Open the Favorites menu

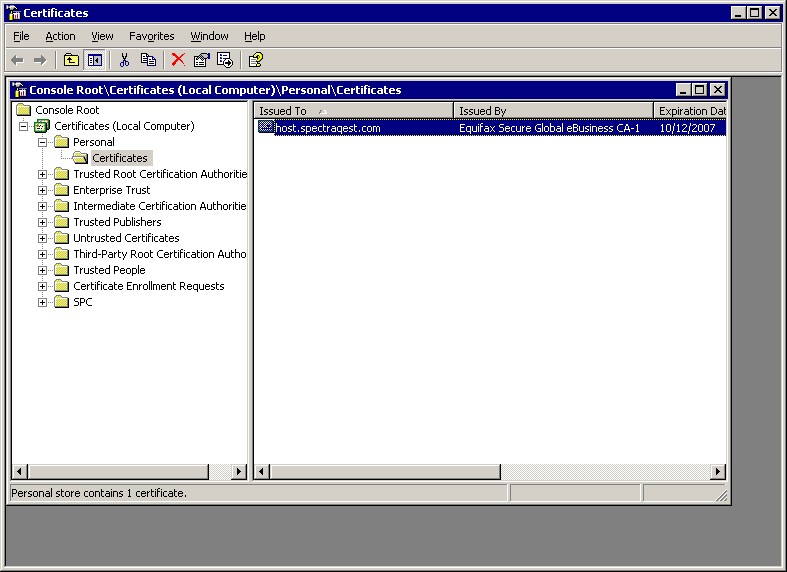[151, 36]
